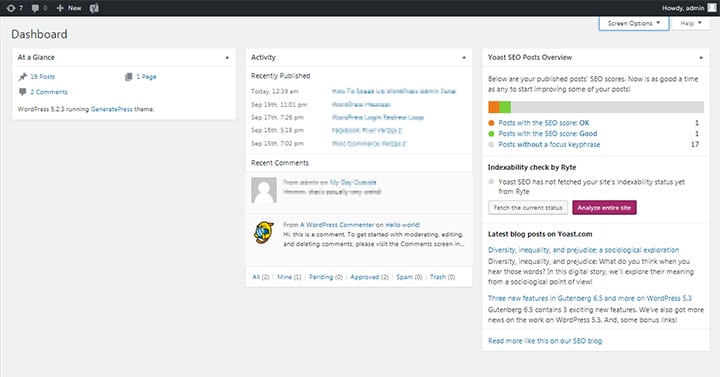Open the A WordPress Commenter author link

(337, 225)
